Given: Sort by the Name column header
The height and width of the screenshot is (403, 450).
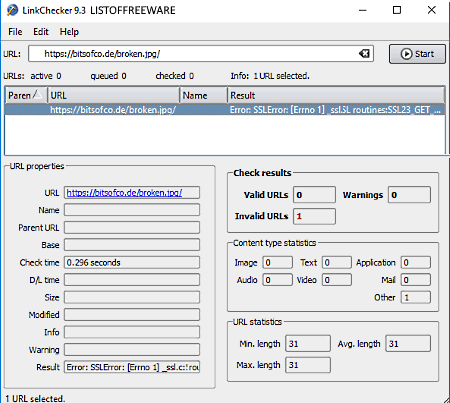Looking at the screenshot, I should coord(204,95).
